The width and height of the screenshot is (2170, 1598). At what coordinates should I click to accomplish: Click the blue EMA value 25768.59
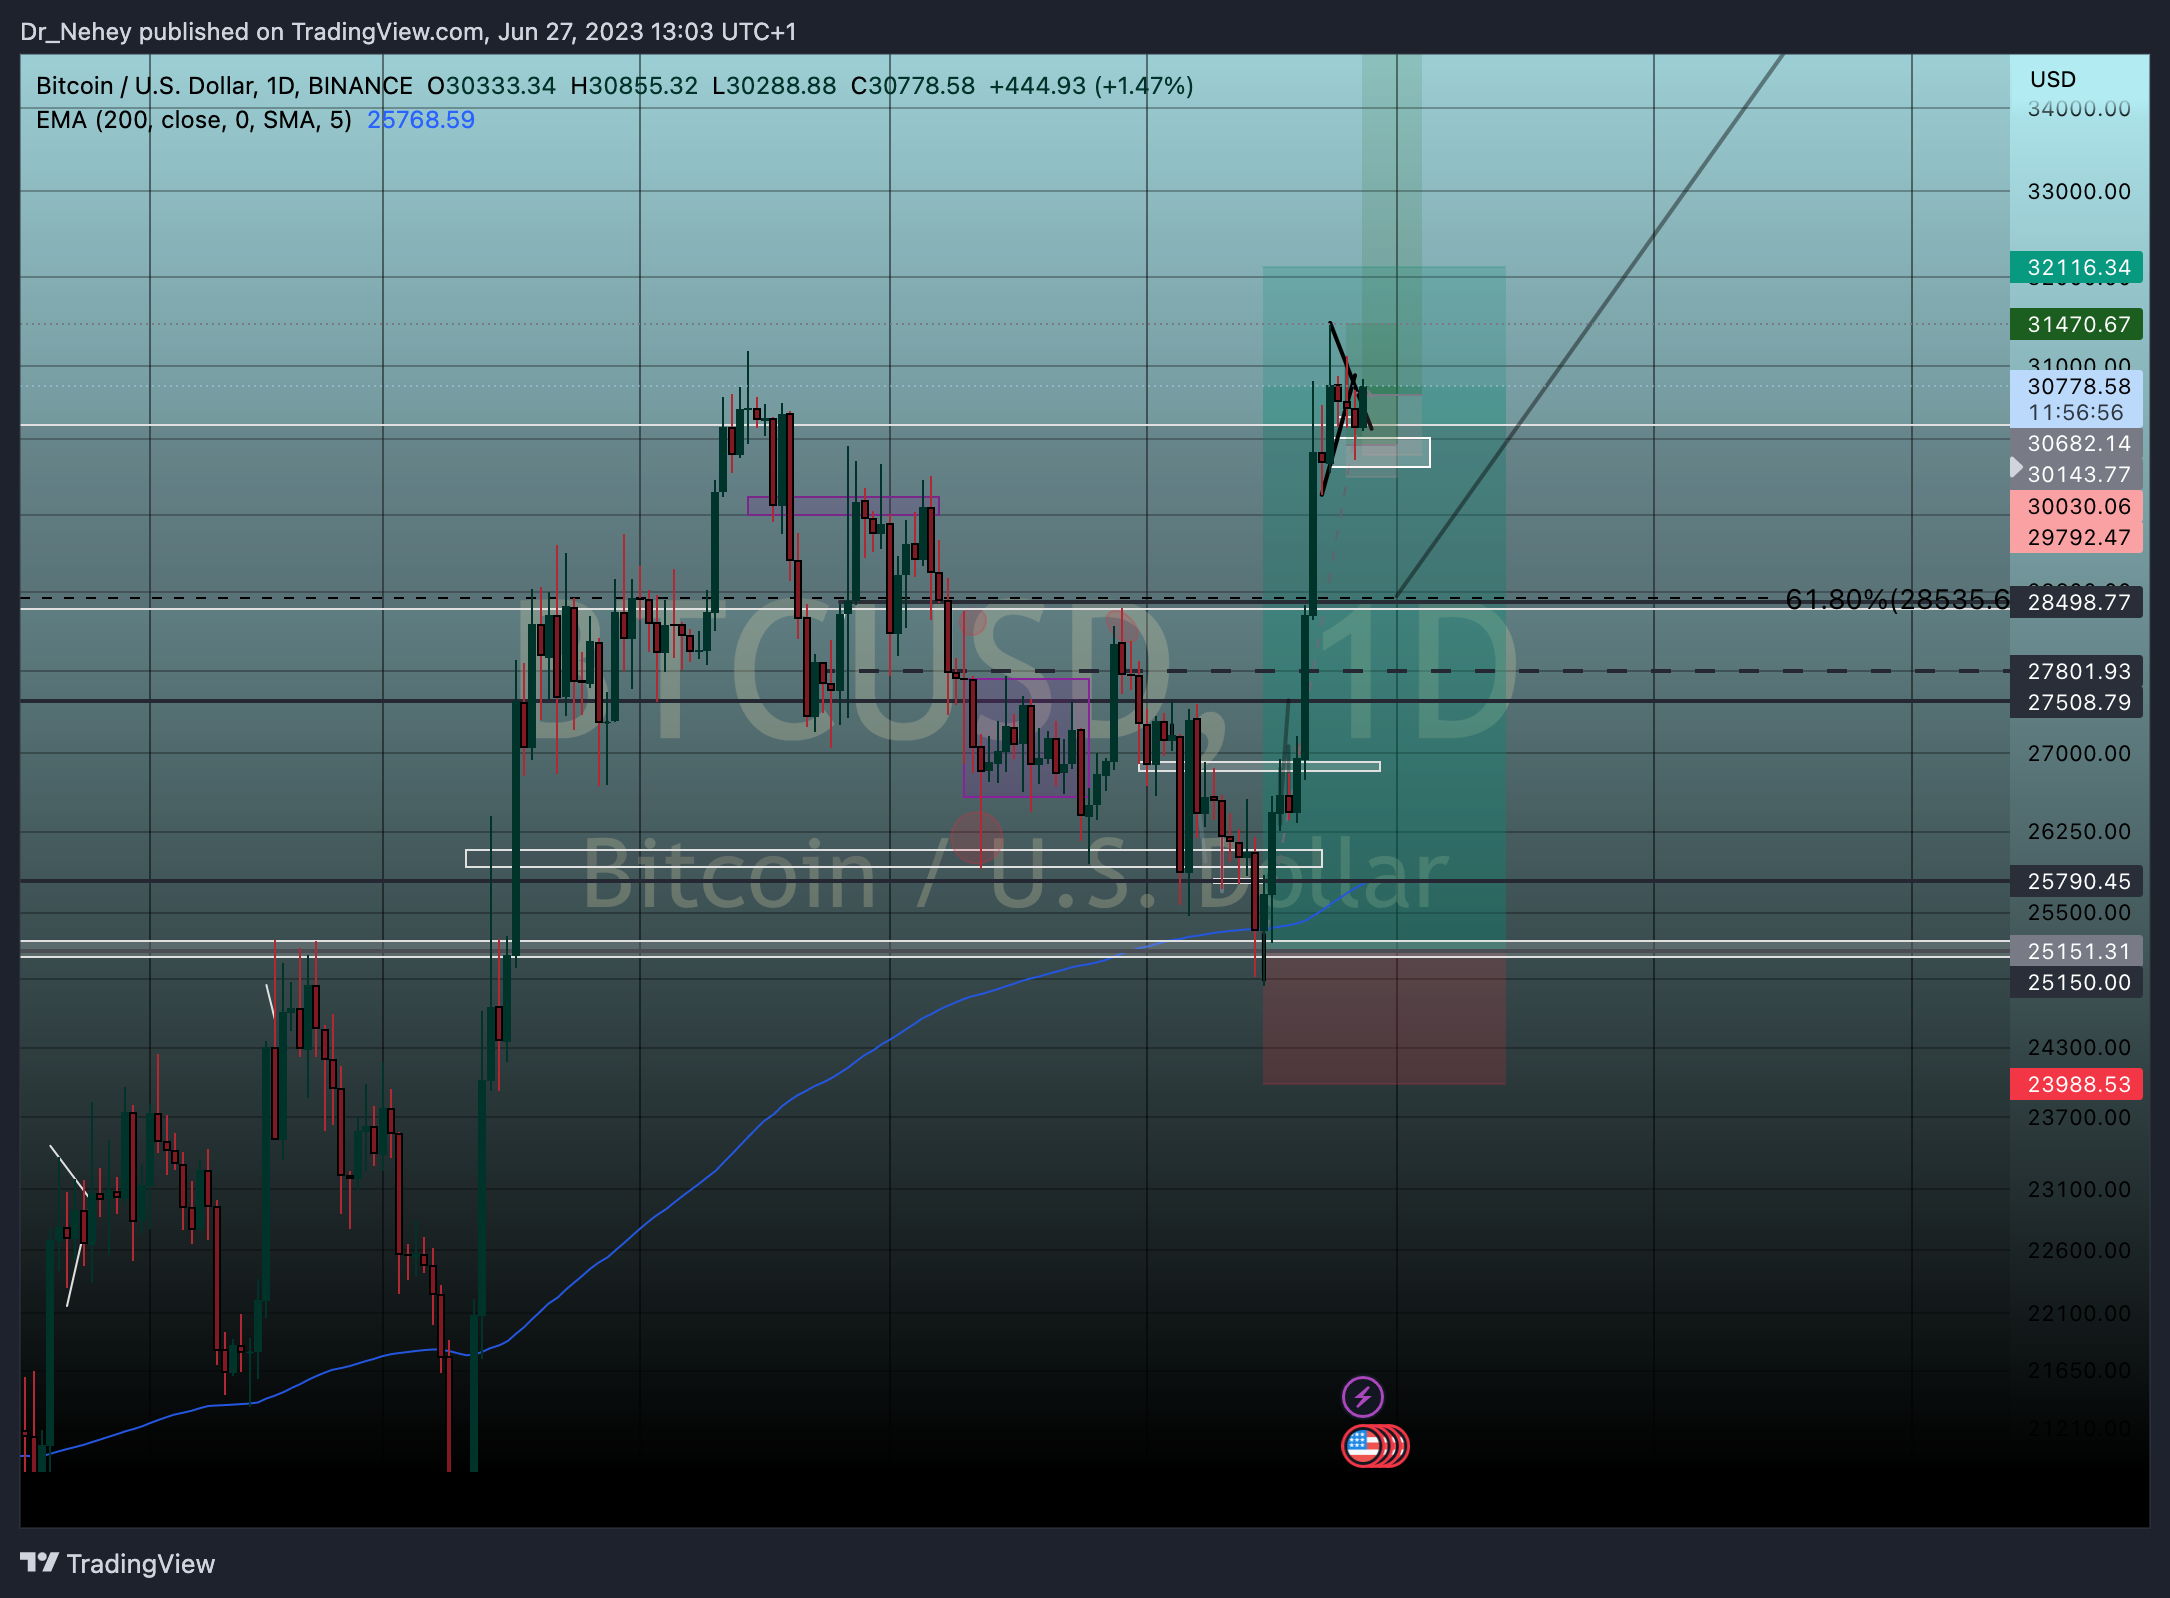[420, 120]
